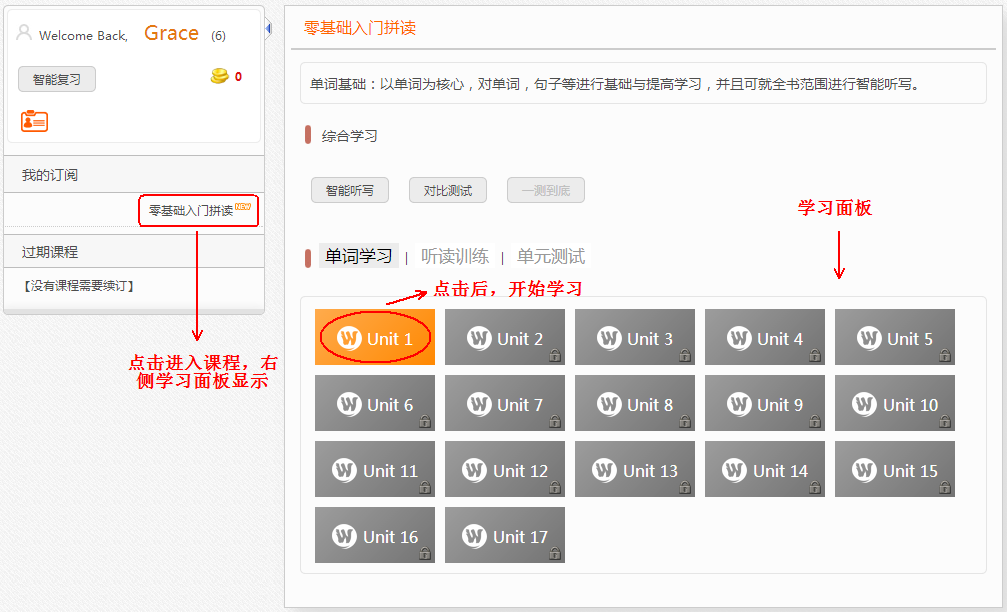Switch to the 单元测试 tab

point(550,256)
